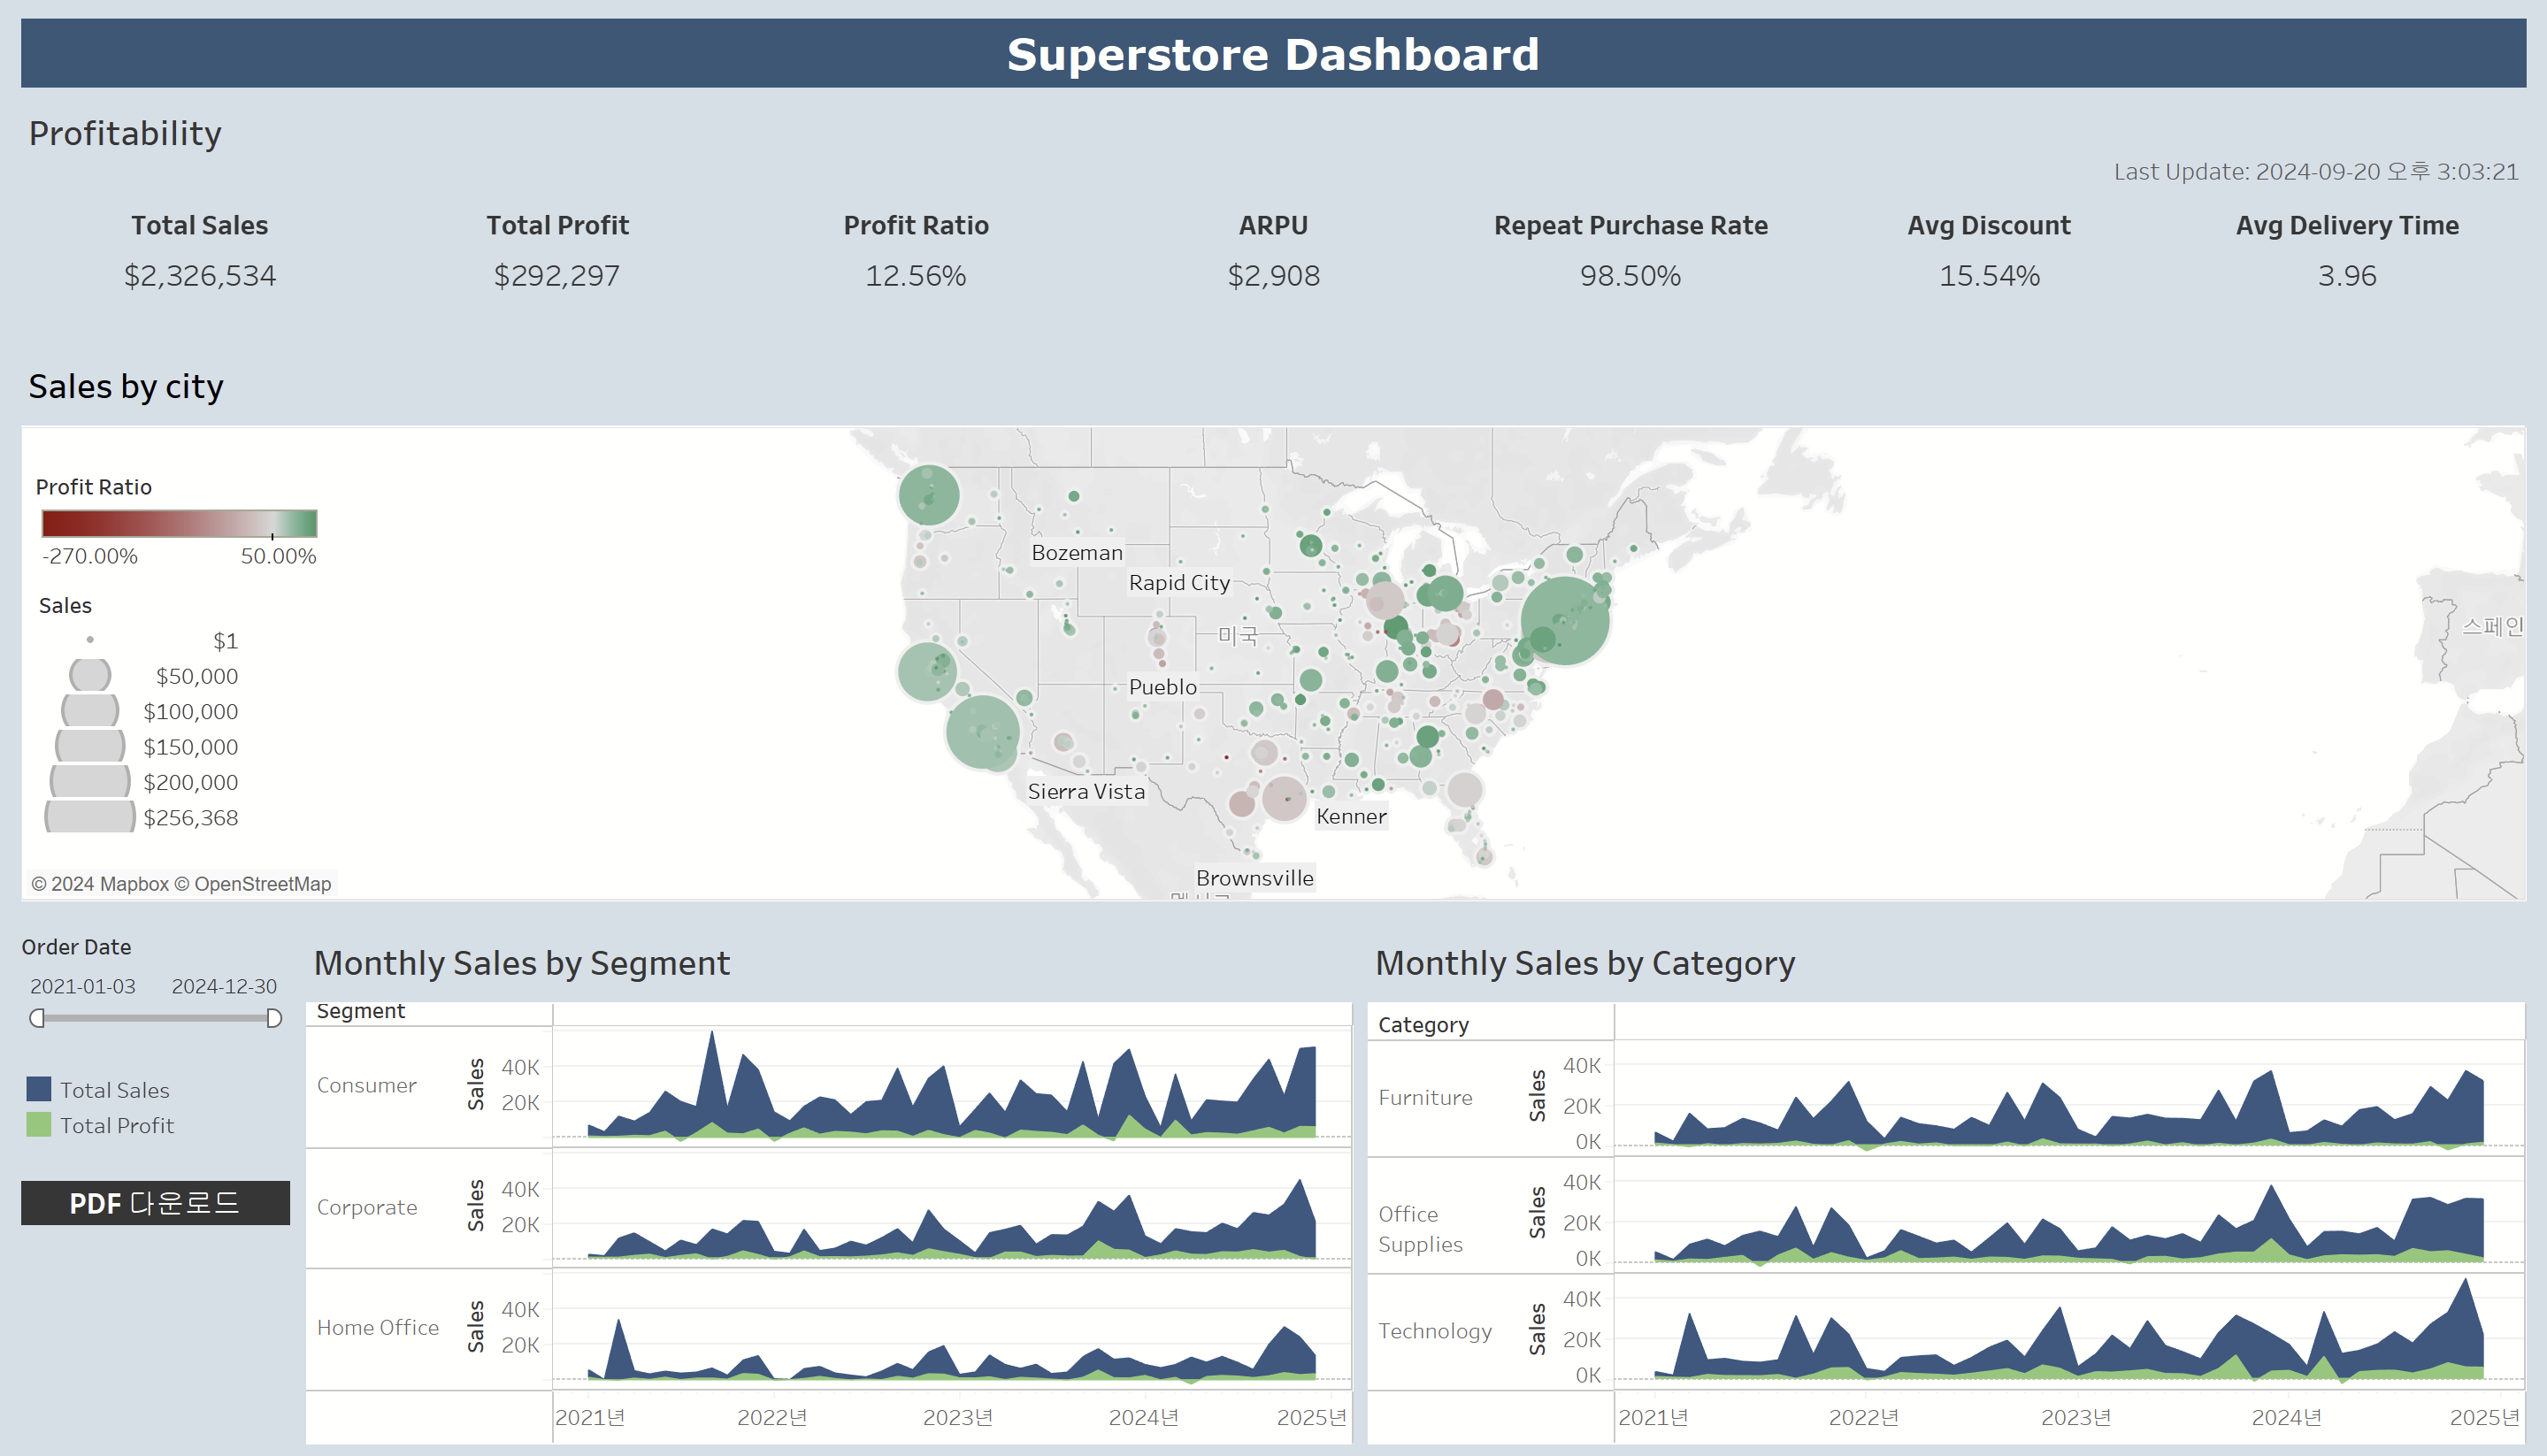Click the Total Sales blue legend swatch
This screenshot has width=2547, height=1456.
pyautogui.click(x=39, y=1089)
